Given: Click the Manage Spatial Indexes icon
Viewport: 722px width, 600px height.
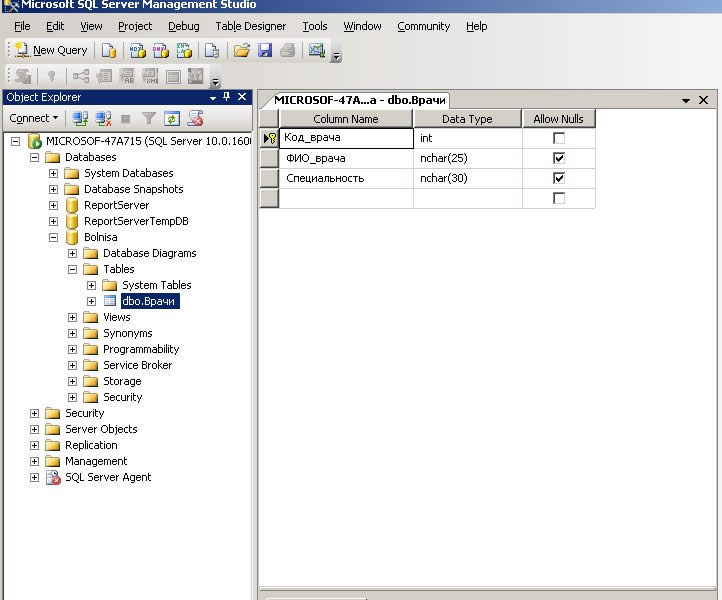Looking at the screenshot, I should (x=196, y=76).
